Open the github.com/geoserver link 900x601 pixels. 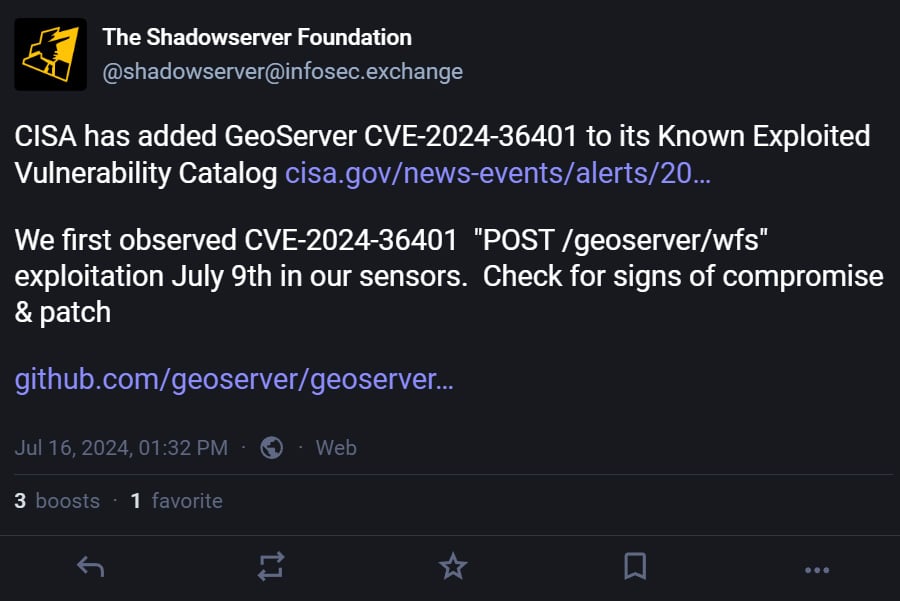234,380
